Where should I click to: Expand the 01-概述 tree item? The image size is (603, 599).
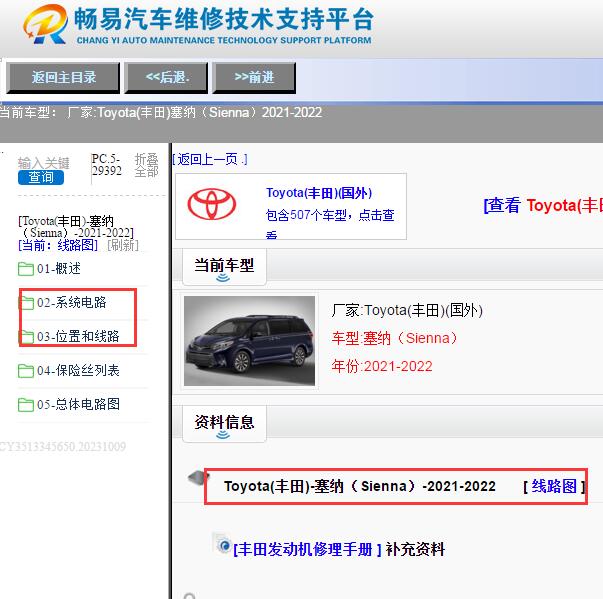(x=59, y=268)
